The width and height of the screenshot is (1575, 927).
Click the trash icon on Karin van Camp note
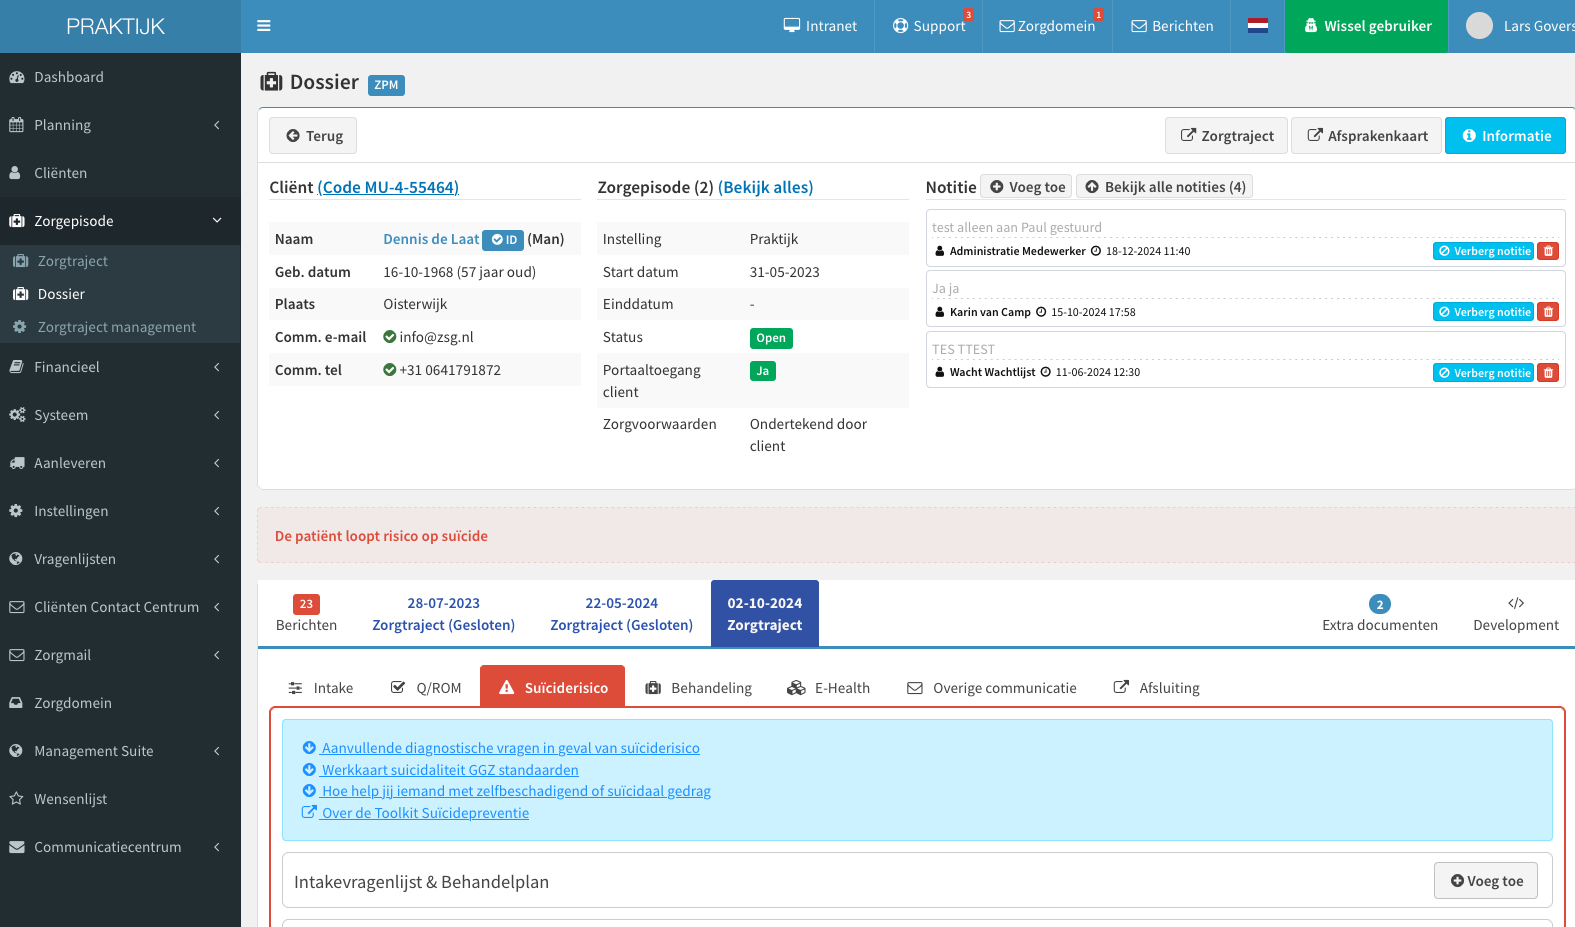[x=1548, y=312]
